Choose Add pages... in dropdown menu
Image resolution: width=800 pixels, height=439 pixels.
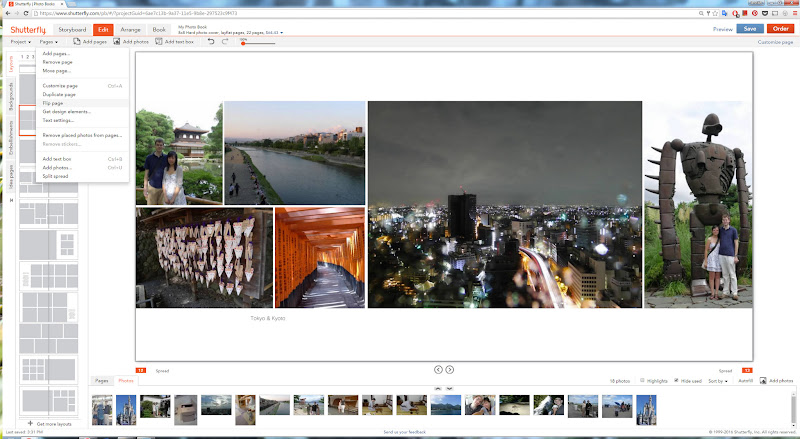pos(82,53)
